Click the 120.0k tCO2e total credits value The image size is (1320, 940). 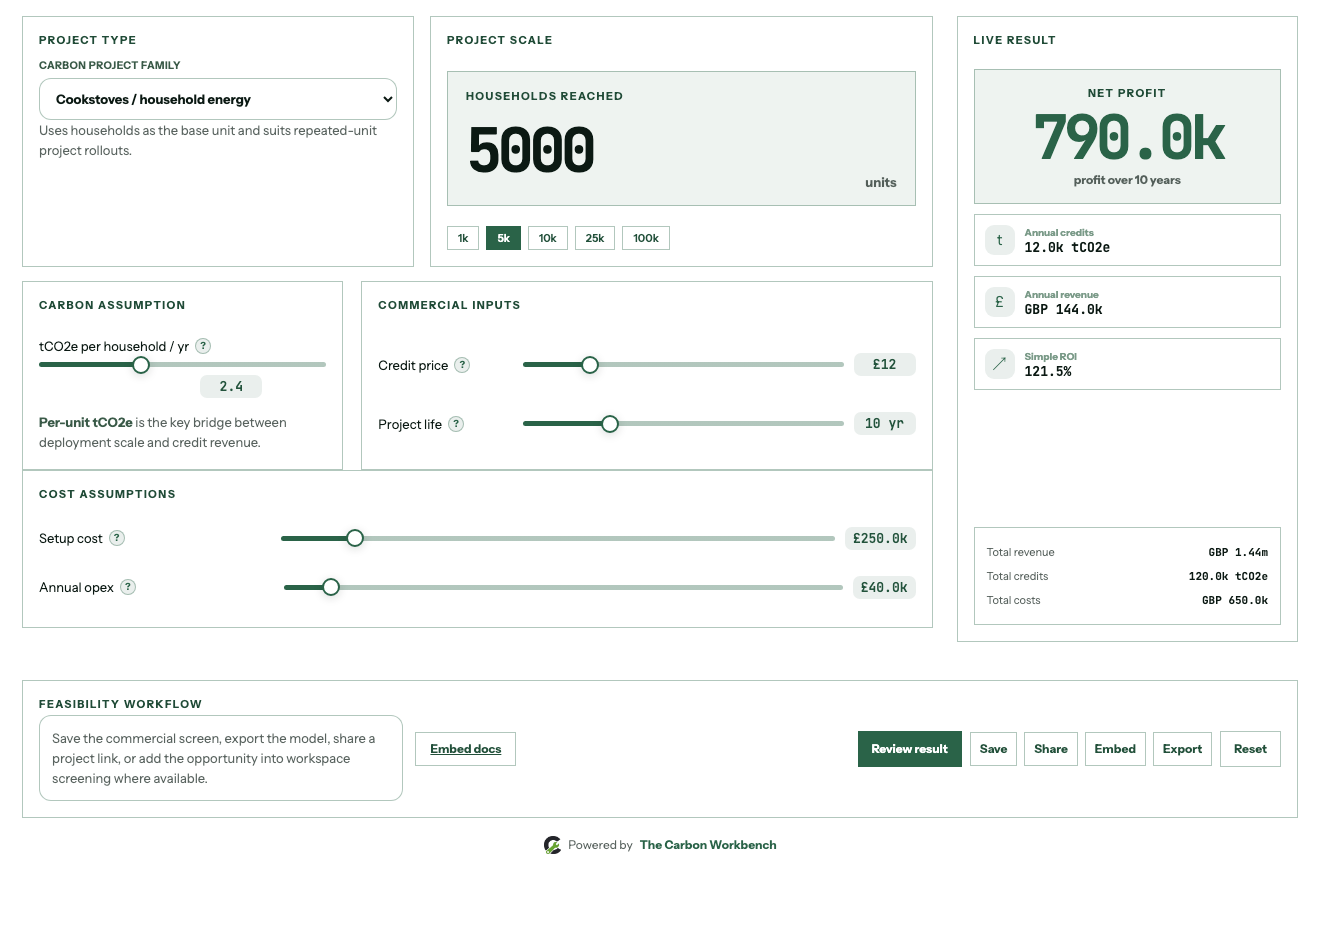[x=1228, y=576]
